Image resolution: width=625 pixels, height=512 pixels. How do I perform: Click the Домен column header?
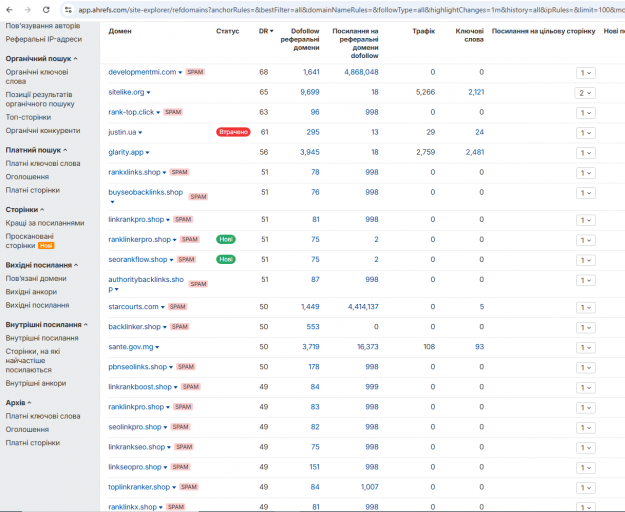pyautogui.click(x=120, y=31)
